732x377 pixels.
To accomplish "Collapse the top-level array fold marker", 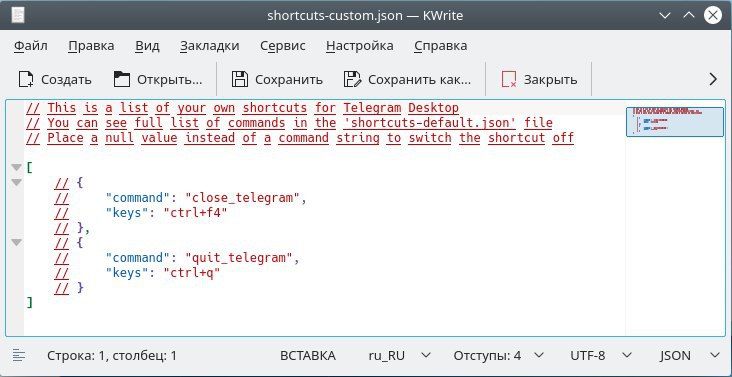I will click(x=16, y=167).
